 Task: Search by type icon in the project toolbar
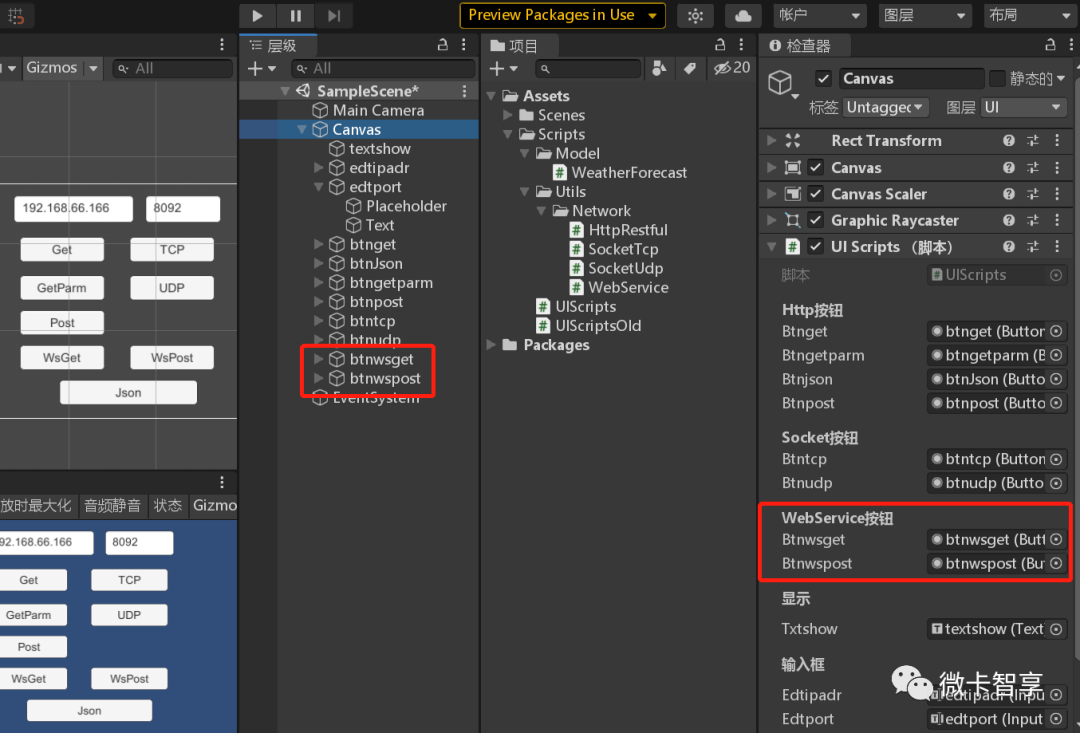[659, 68]
